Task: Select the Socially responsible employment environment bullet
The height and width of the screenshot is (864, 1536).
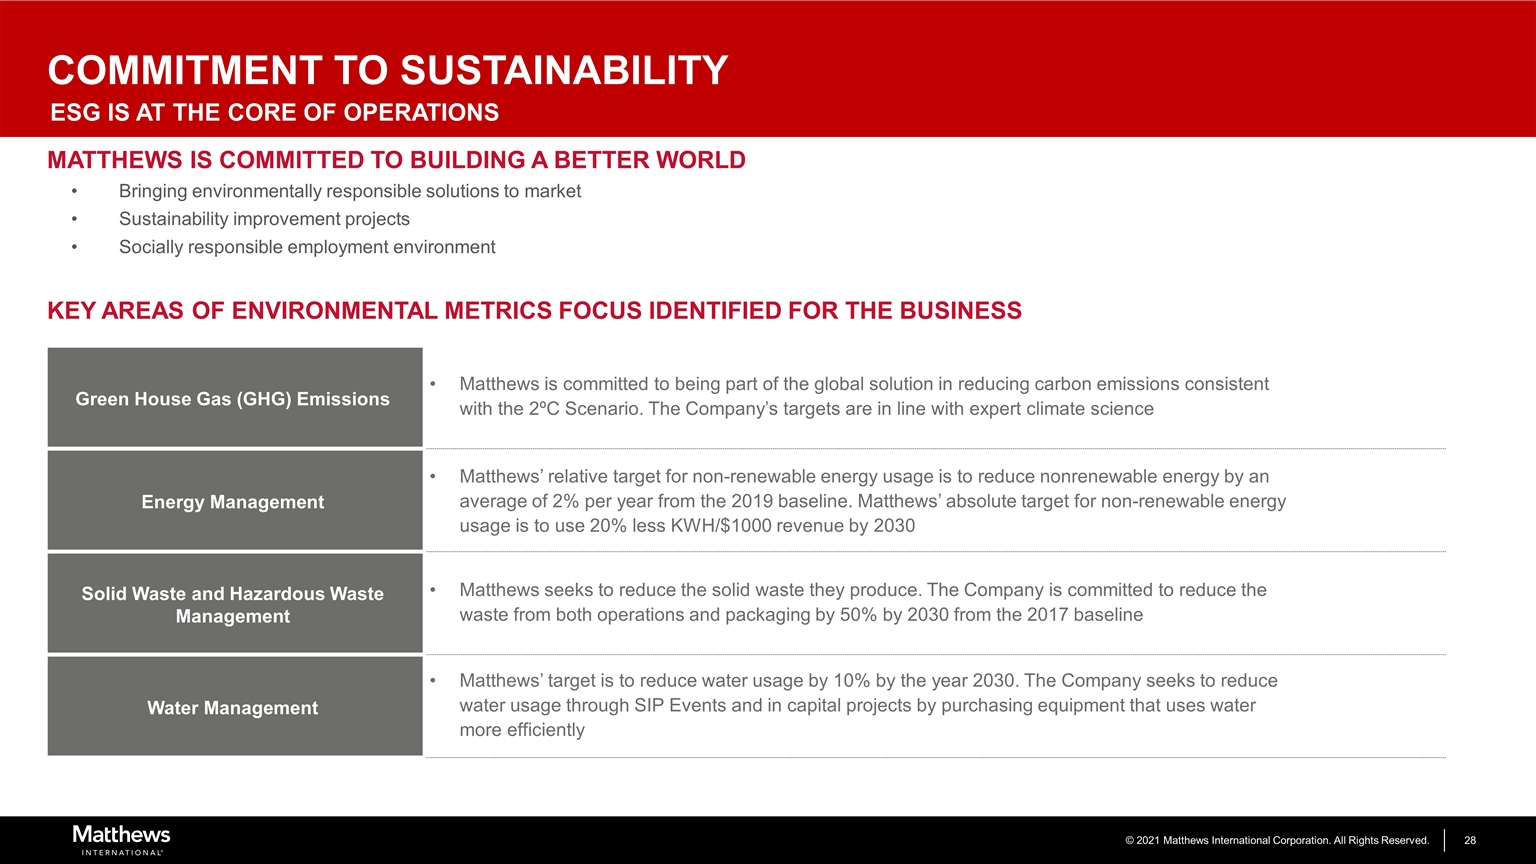Action: click(x=307, y=247)
